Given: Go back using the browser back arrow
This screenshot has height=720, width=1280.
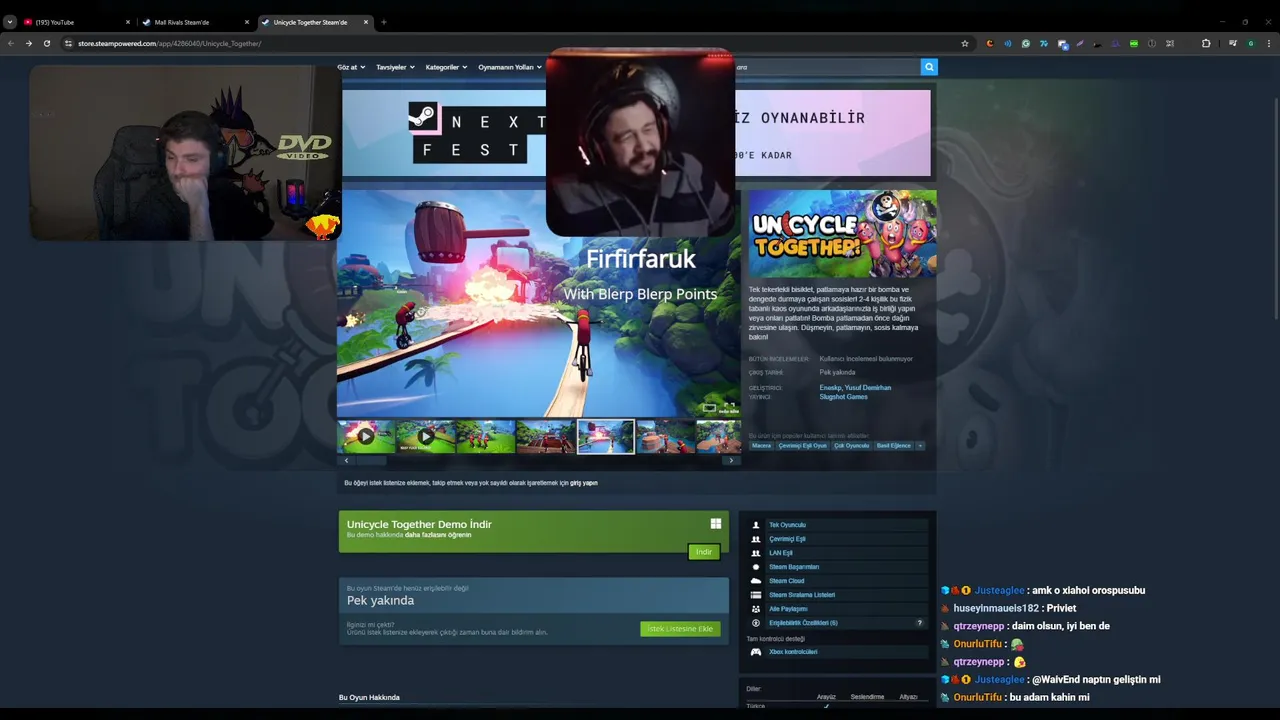Looking at the screenshot, I should 11,43.
